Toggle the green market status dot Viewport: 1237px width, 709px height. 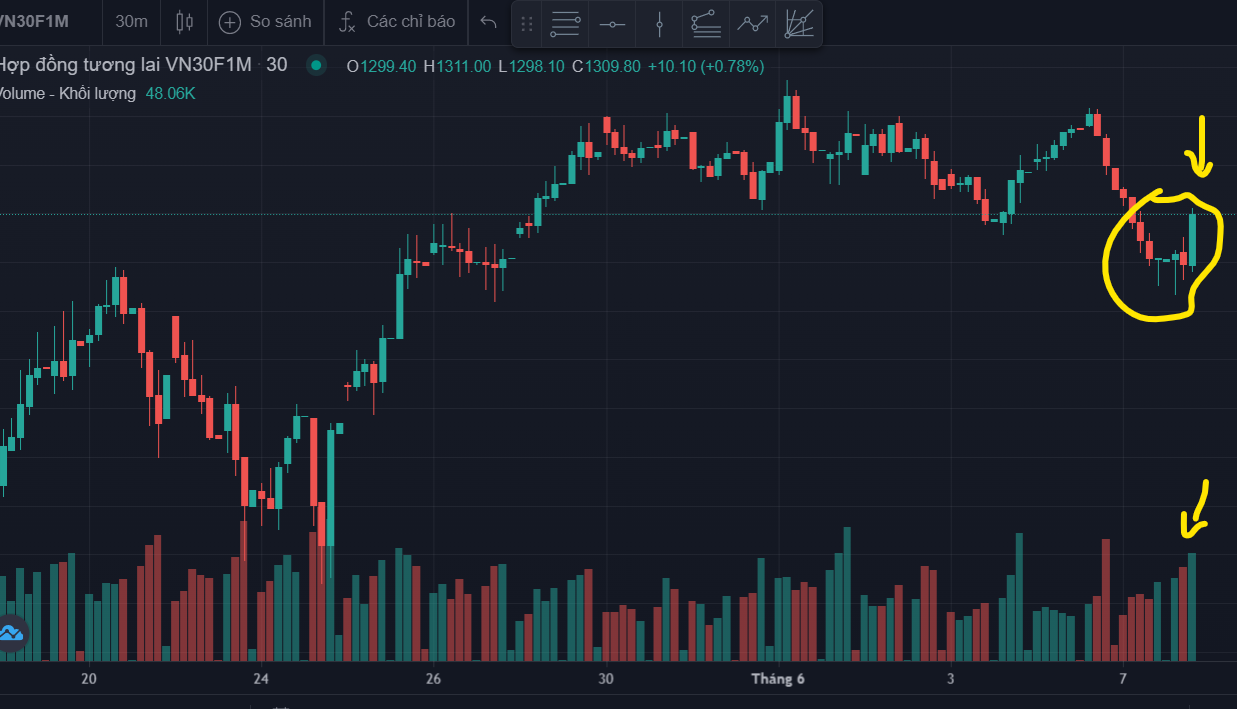pos(316,66)
